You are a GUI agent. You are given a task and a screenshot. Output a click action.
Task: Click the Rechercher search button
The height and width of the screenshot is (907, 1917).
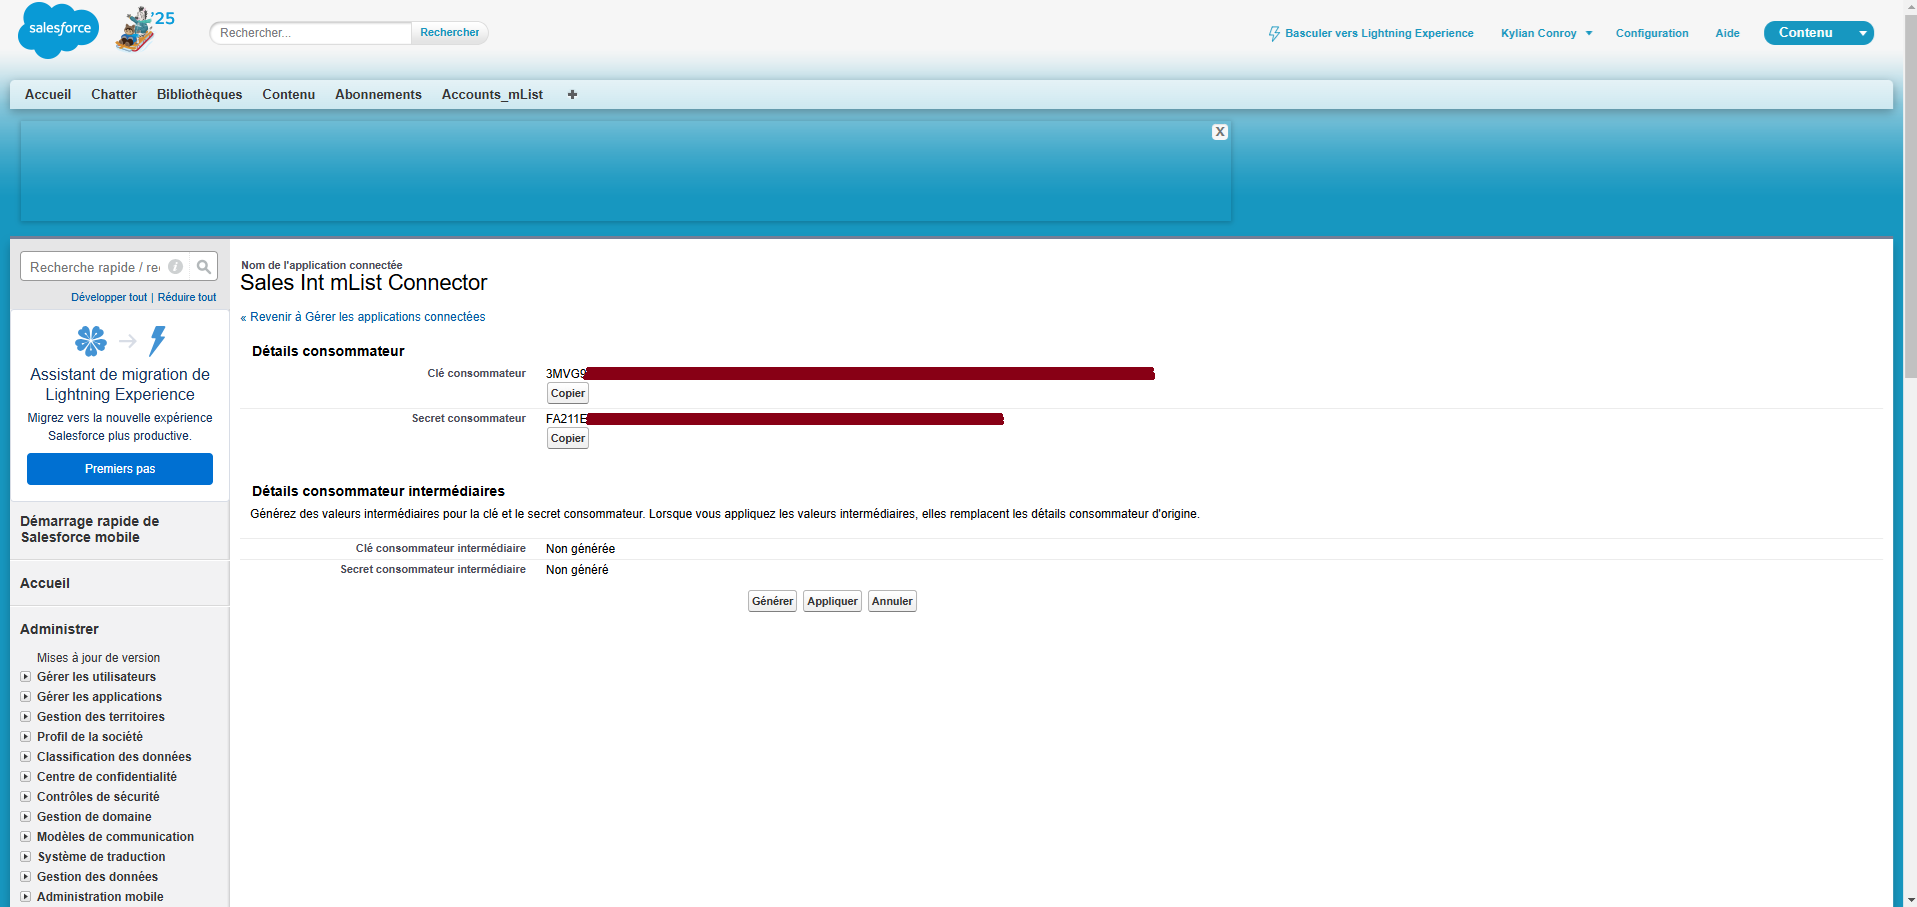point(450,33)
